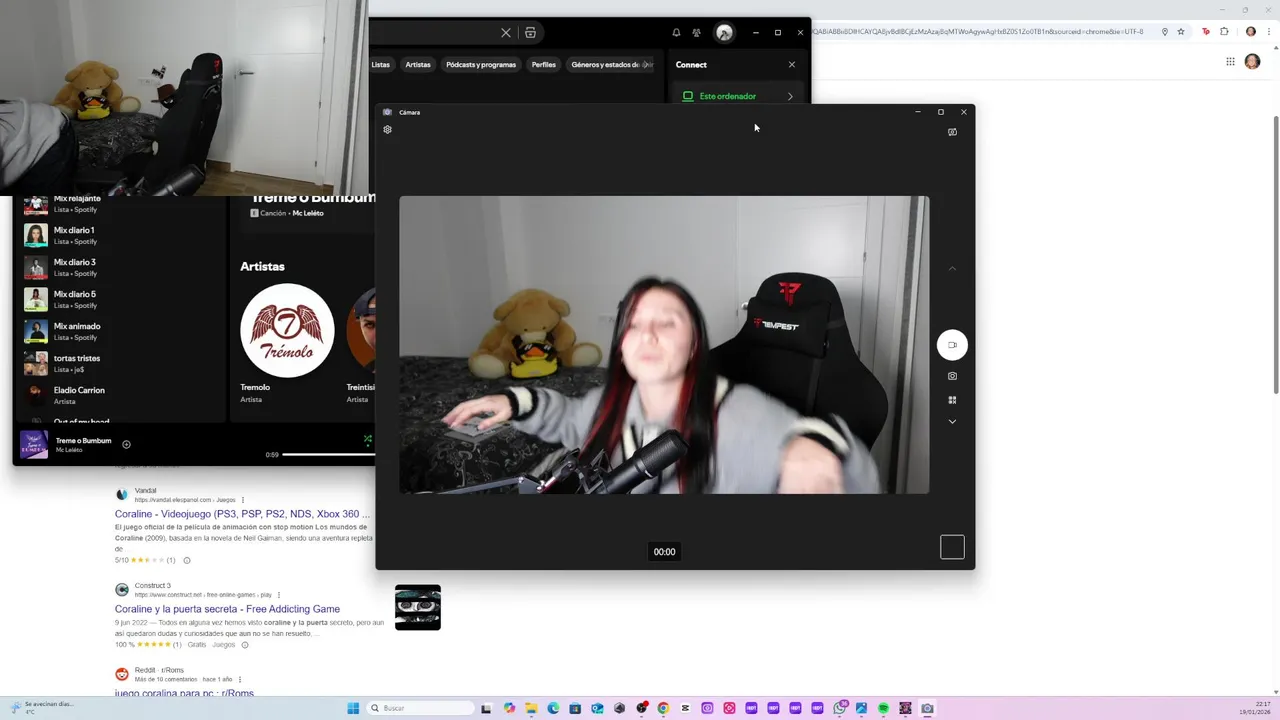Click now playing album cover
The height and width of the screenshot is (720, 1280).
34,444
